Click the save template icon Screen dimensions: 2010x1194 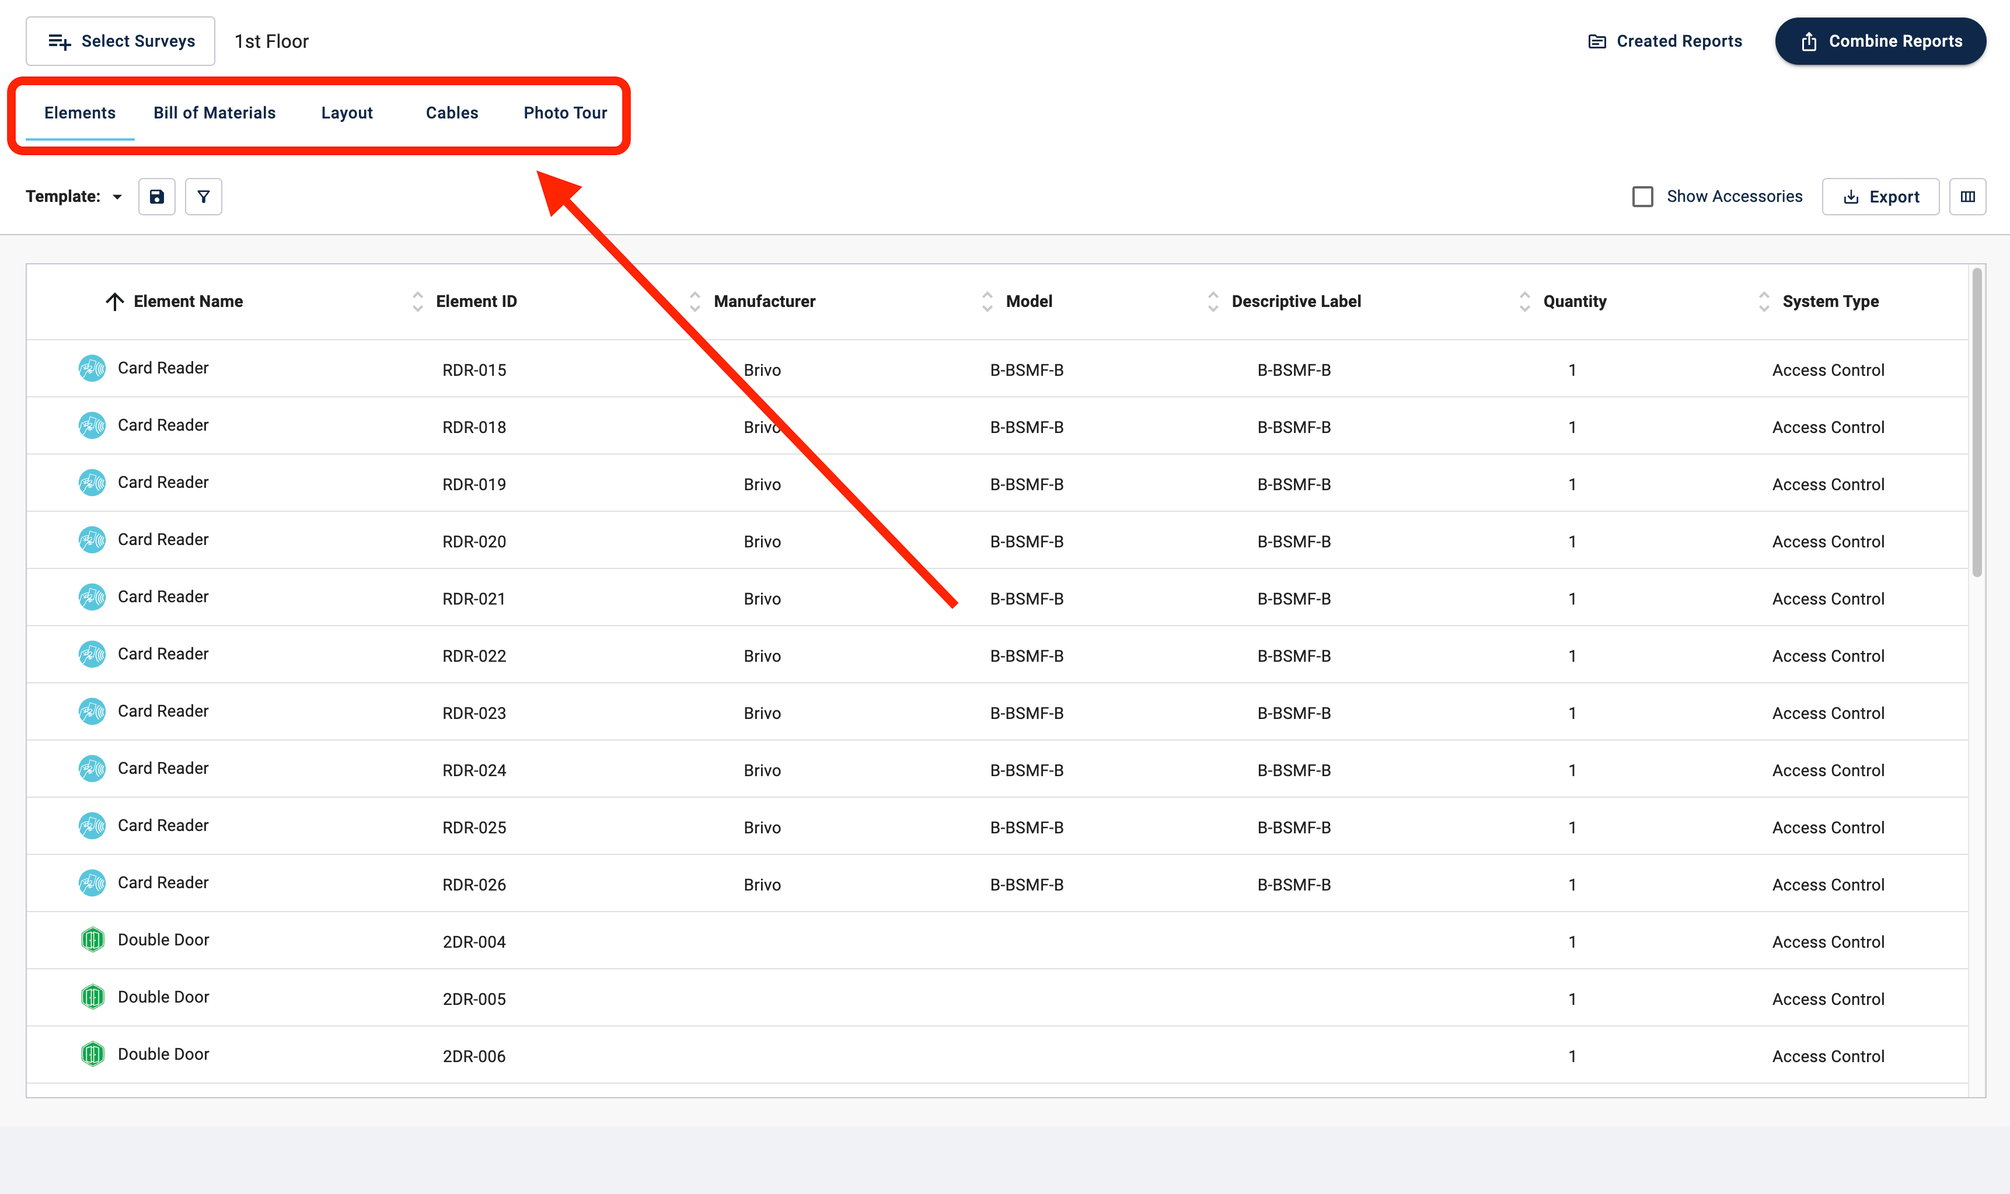point(157,197)
